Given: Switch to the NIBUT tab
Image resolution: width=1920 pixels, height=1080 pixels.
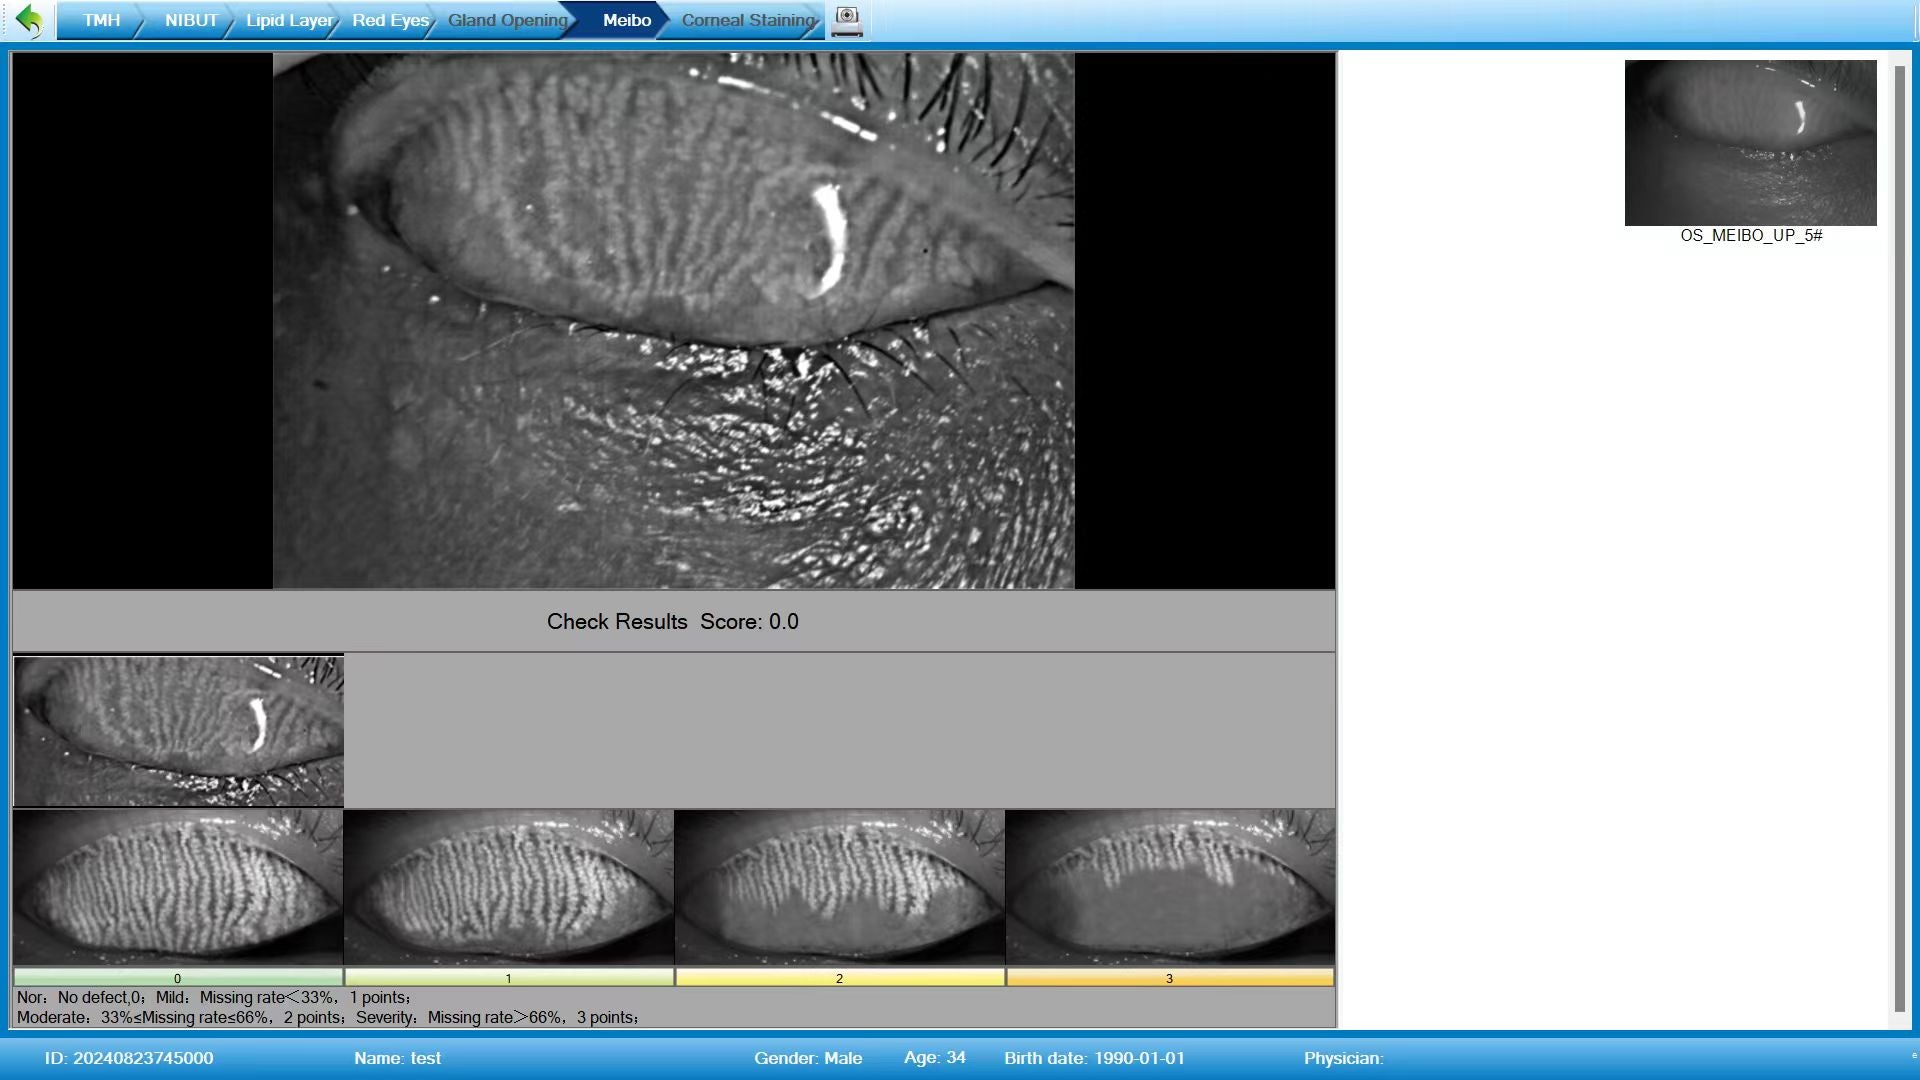Looking at the screenshot, I should (190, 20).
